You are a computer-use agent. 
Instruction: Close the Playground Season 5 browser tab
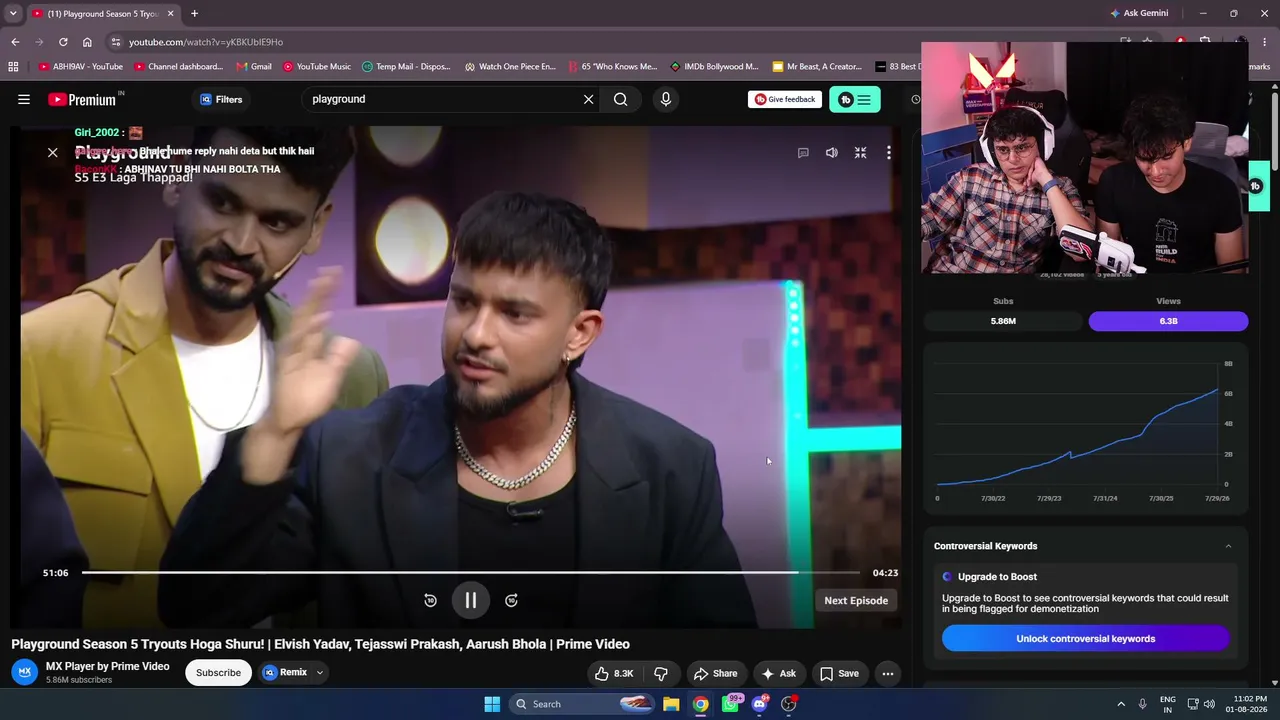[x=171, y=14]
